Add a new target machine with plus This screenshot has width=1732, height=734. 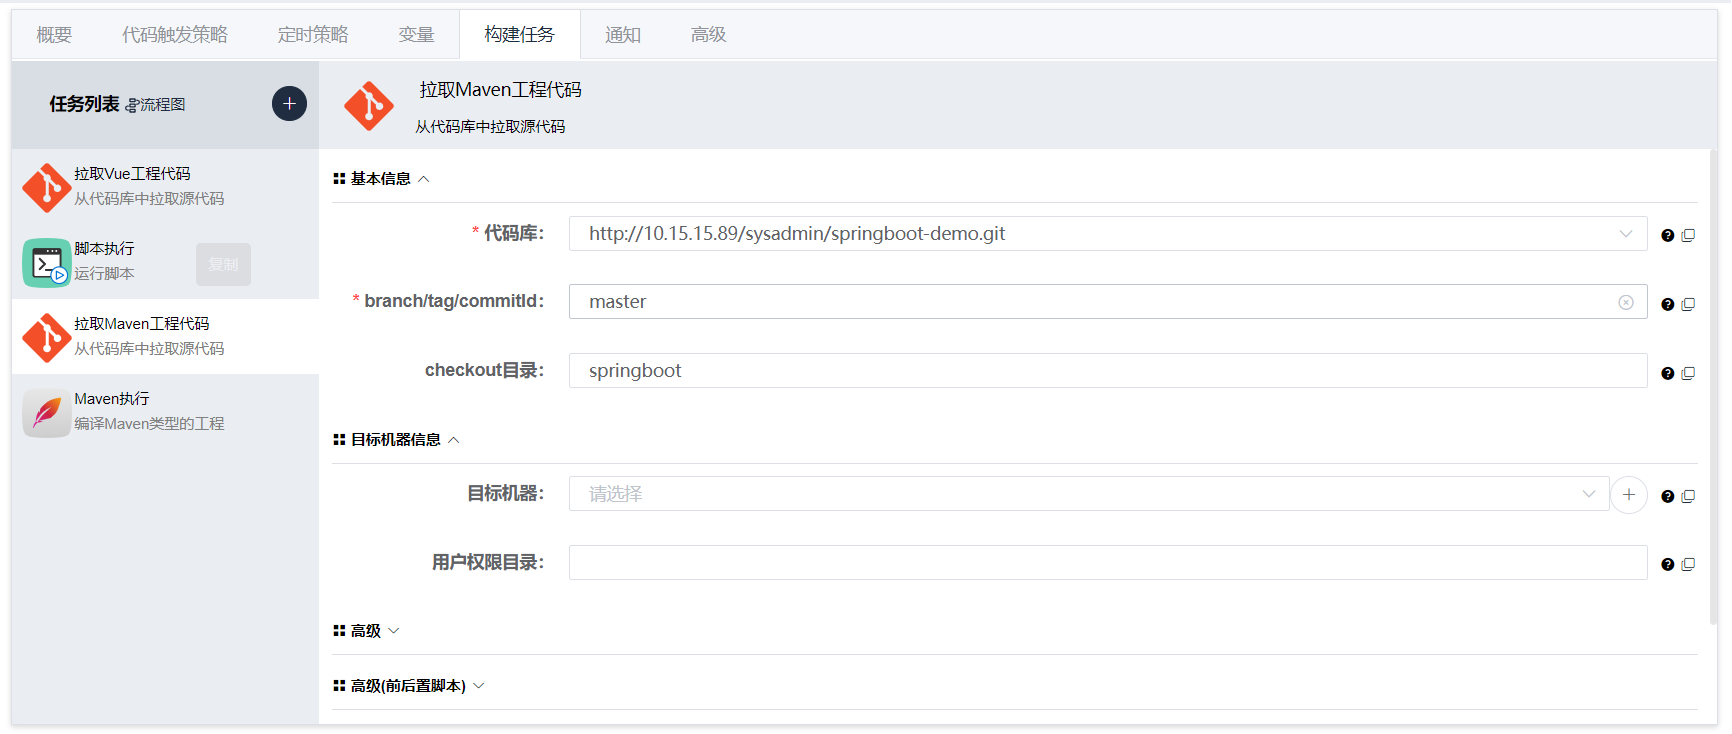(1628, 495)
